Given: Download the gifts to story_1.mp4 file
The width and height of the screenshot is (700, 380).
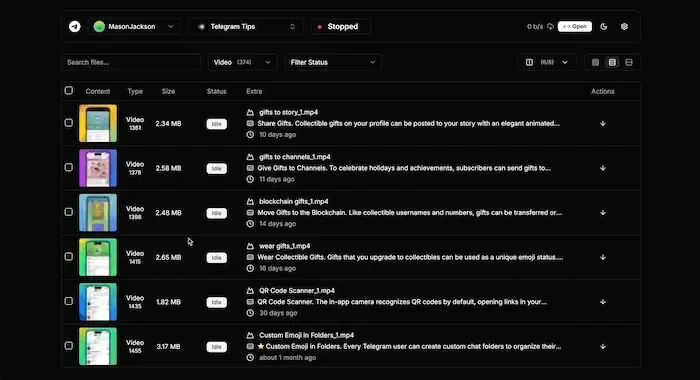Looking at the screenshot, I should [603, 124].
